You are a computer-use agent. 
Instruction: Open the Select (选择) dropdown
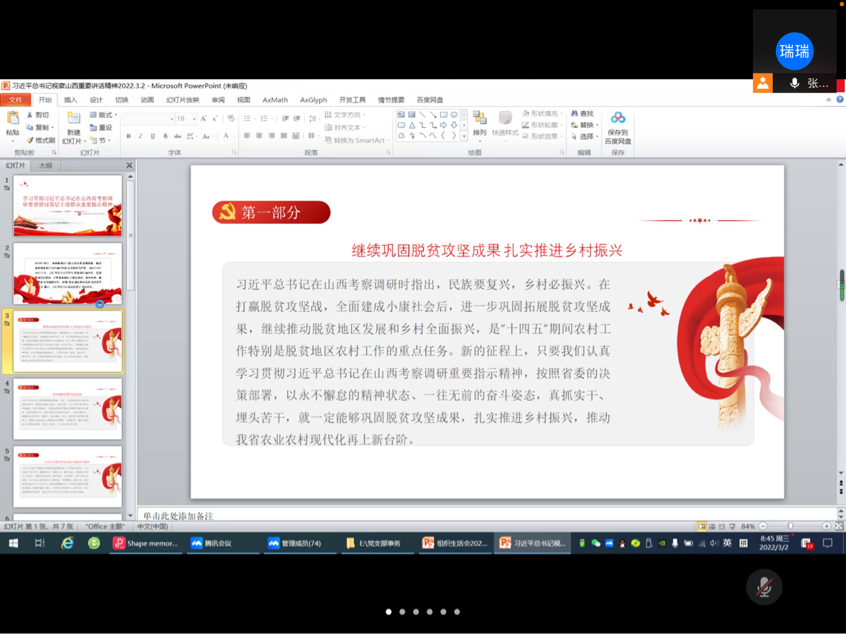tap(585, 137)
